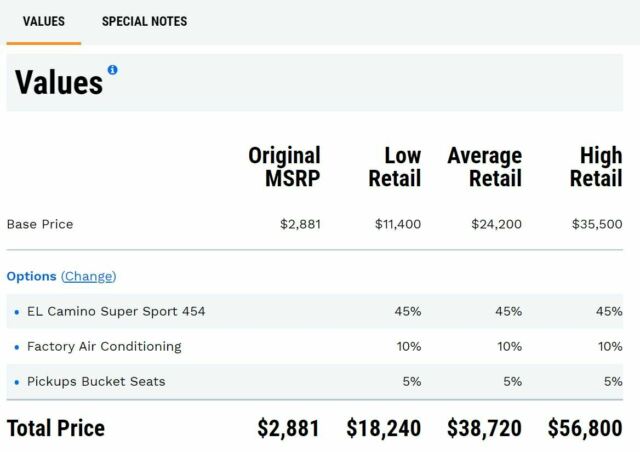
Task: Click the Average Retail column header
Action: pyautogui.click(x=484, y=167)
